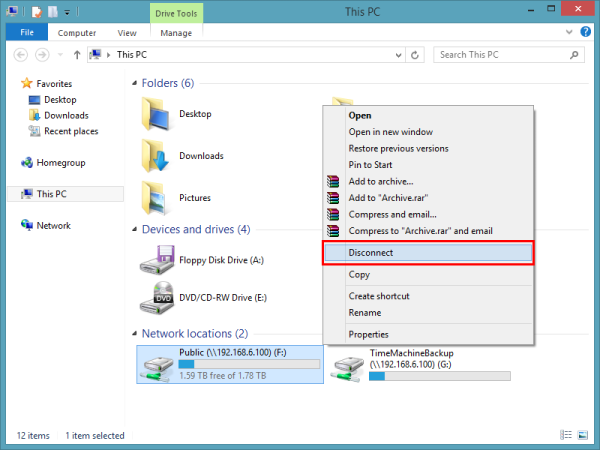This screenshot has width=600, height=450.
Task: Click the This PC address bar path
Action: [x=132, y=55]
